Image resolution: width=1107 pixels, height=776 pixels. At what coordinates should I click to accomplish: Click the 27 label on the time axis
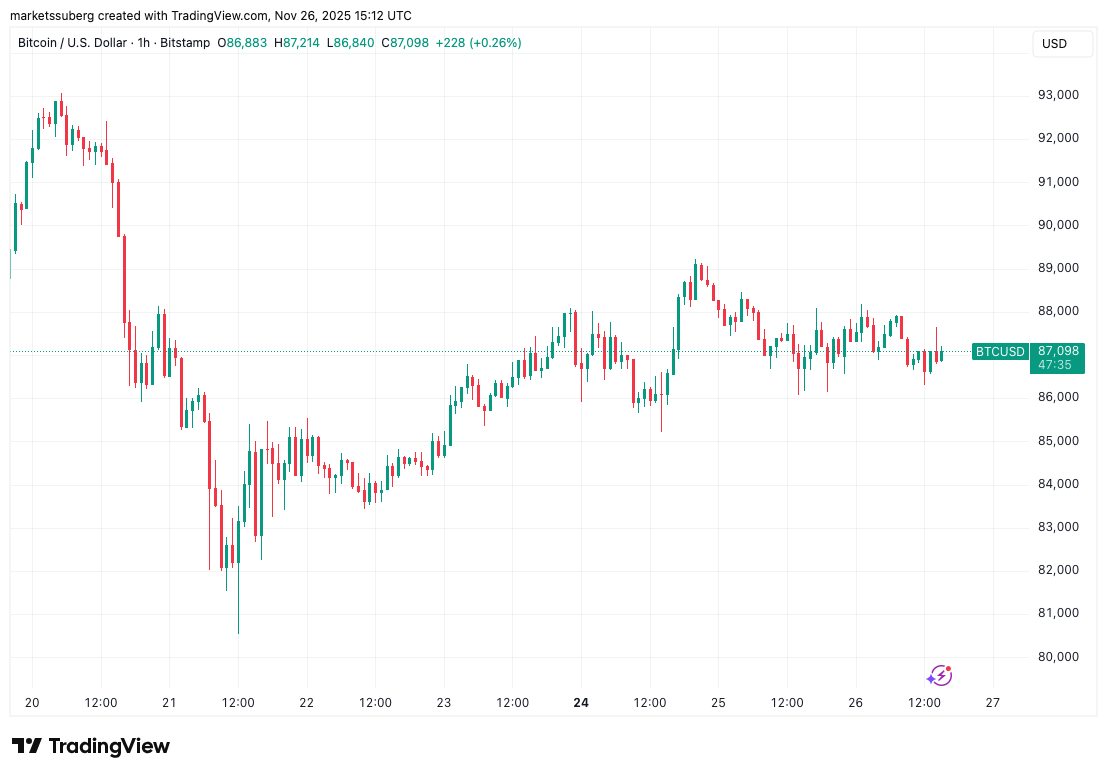pos(992,703)
